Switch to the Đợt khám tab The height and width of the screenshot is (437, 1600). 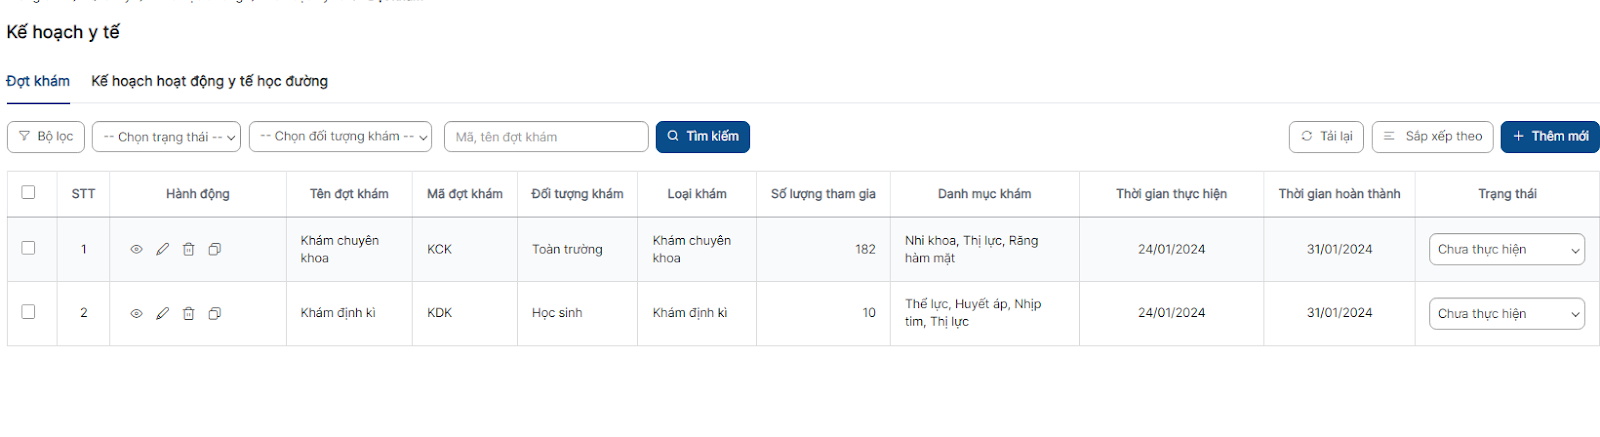(38, 81)
